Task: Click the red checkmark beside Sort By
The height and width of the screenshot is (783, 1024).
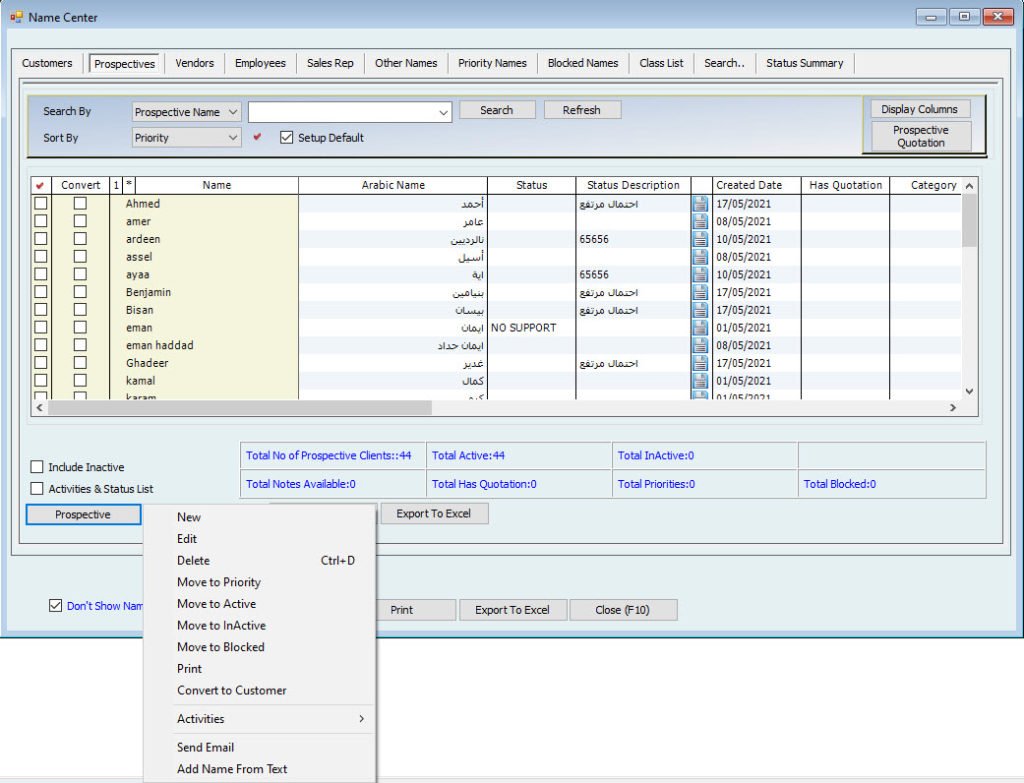Action: pos(257,138)
